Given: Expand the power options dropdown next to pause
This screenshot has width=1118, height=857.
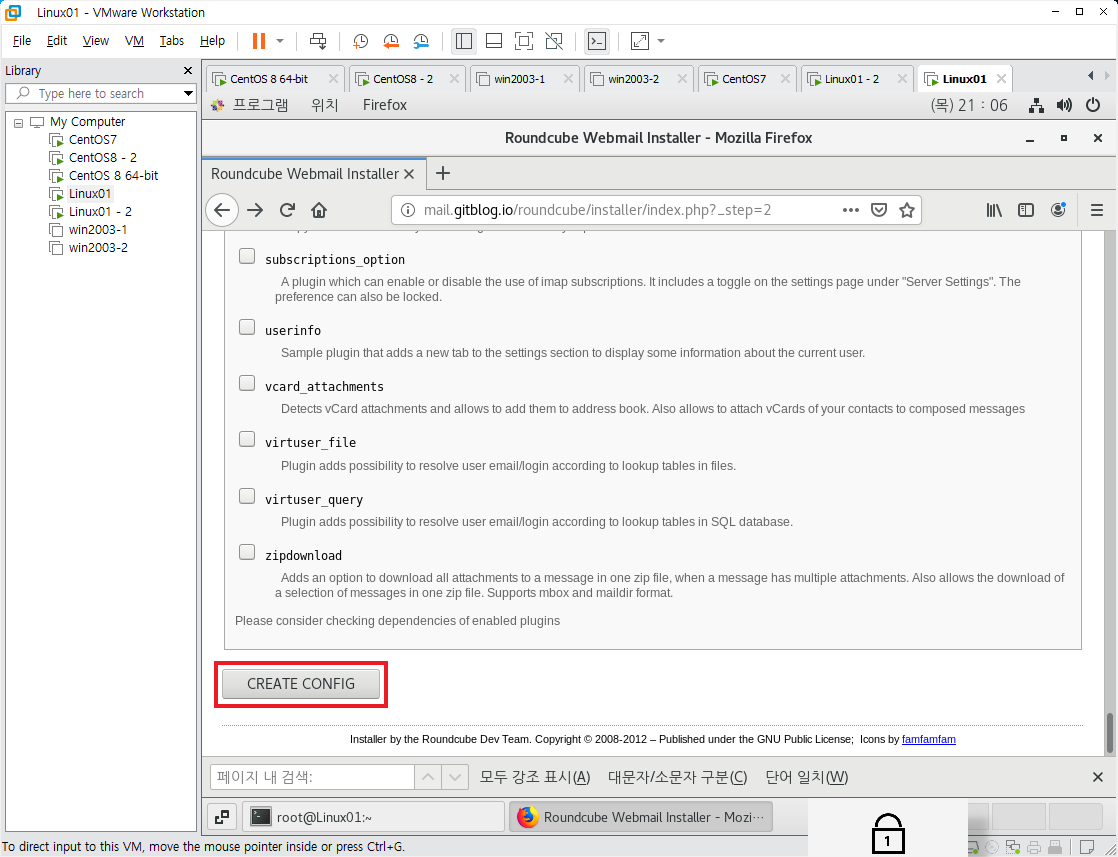Looking at the screenshot, I should tap(280, 41).
